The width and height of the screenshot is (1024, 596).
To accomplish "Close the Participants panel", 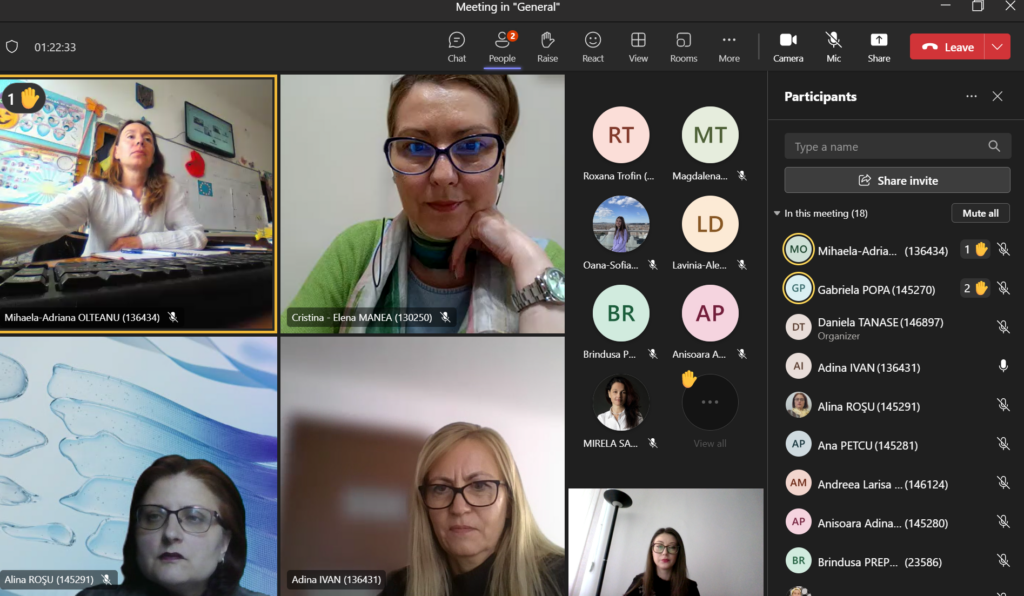I will (997, 97).
